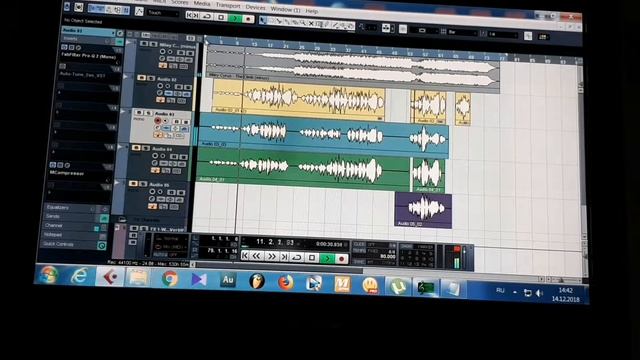Click Record in the top toolbar transport
Viewport: 640px width, 360px height.
click(248, 19)
